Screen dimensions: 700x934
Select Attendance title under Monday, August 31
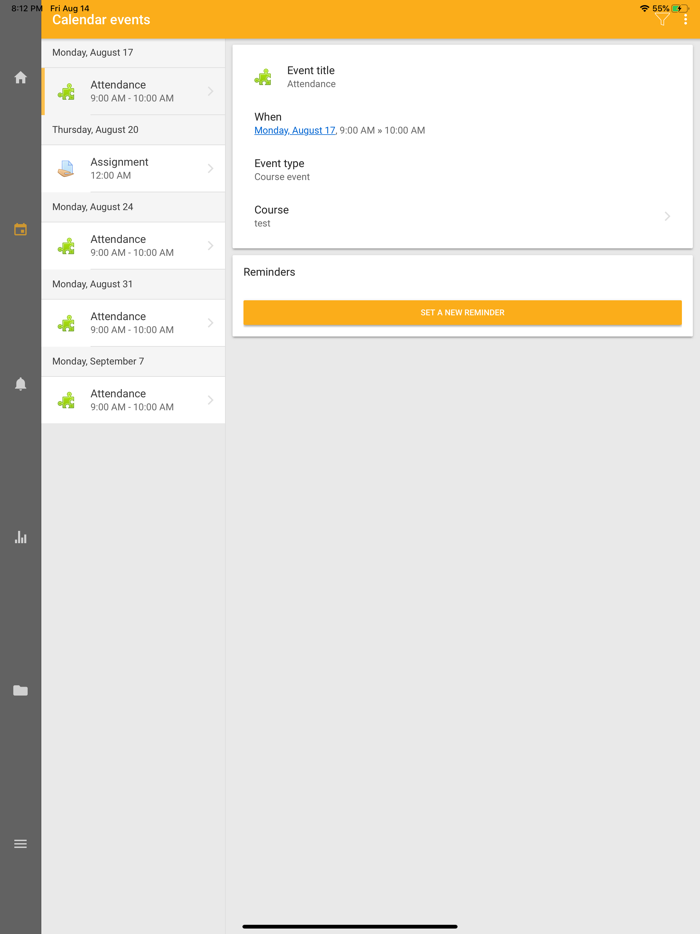(x=118, y=316)
